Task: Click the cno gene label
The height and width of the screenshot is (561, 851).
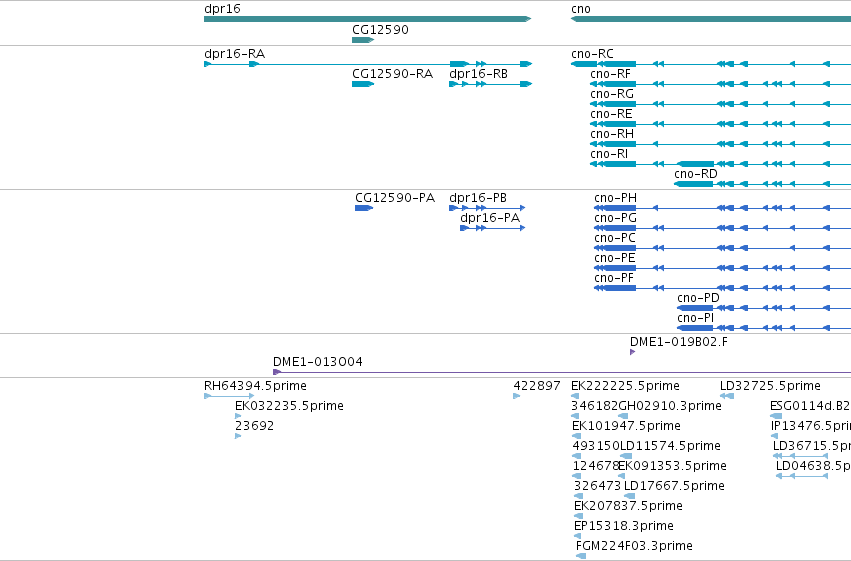Action: pos(581,9)
